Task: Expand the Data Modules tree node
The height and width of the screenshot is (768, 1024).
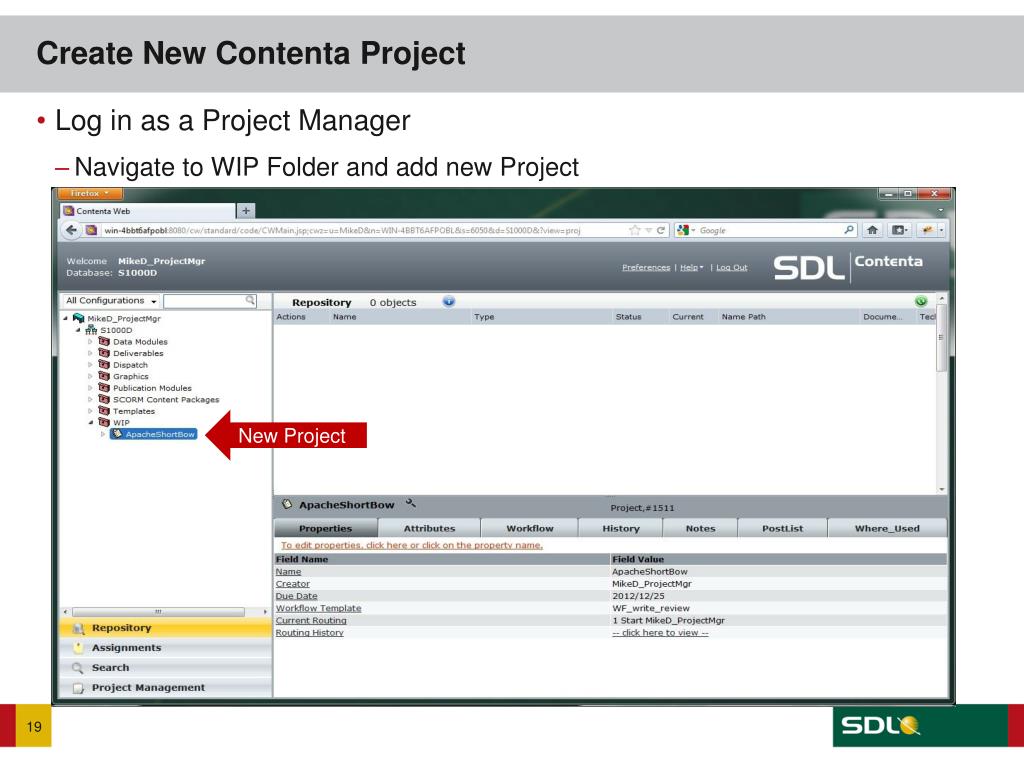Action: pyautogui.click(x=90, y=342)
